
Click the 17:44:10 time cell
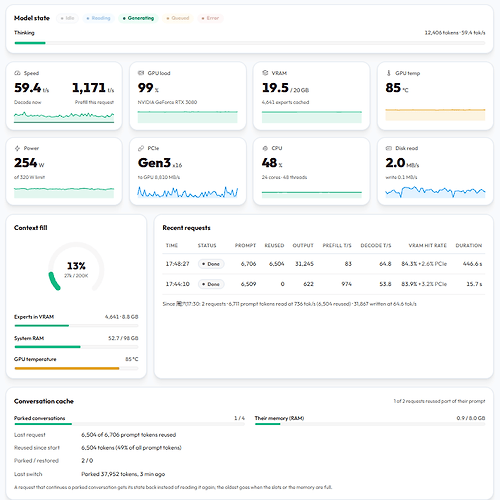177,284
